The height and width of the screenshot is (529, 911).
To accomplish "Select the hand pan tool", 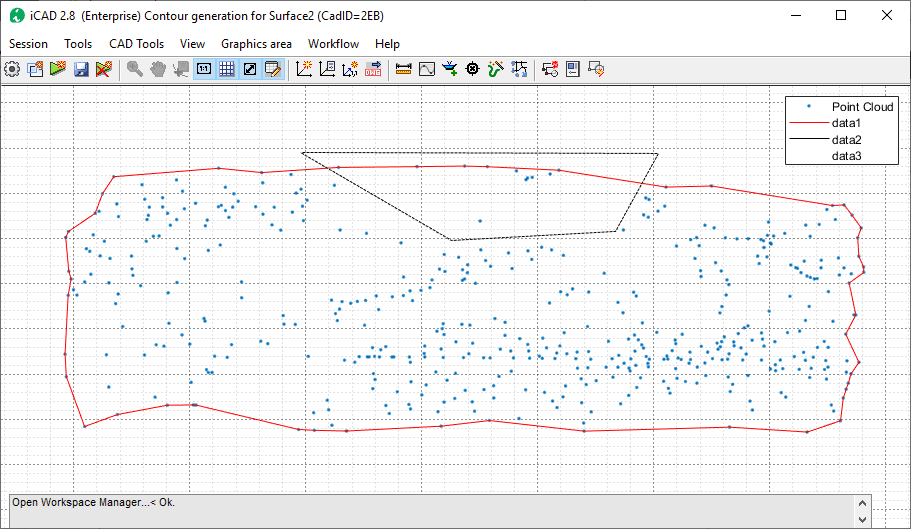I will [158, 69].
